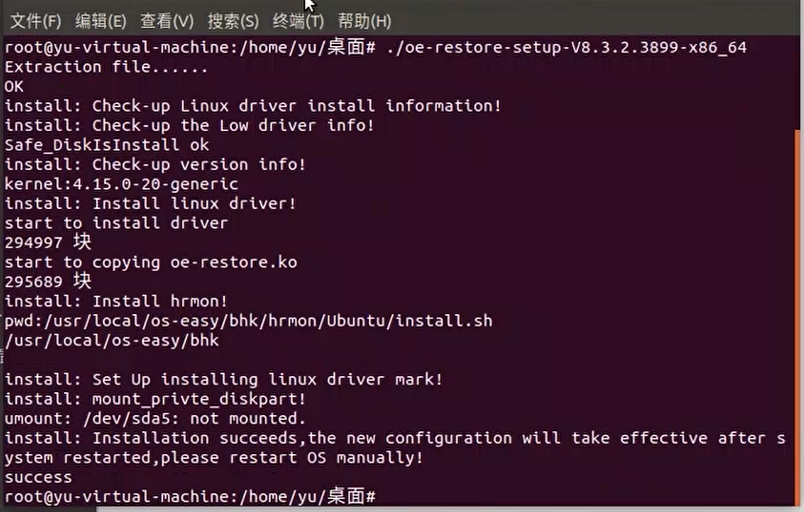The image size is (804, 512).
Task: Click the last command prompt line
Action: [x=190, y=496]
